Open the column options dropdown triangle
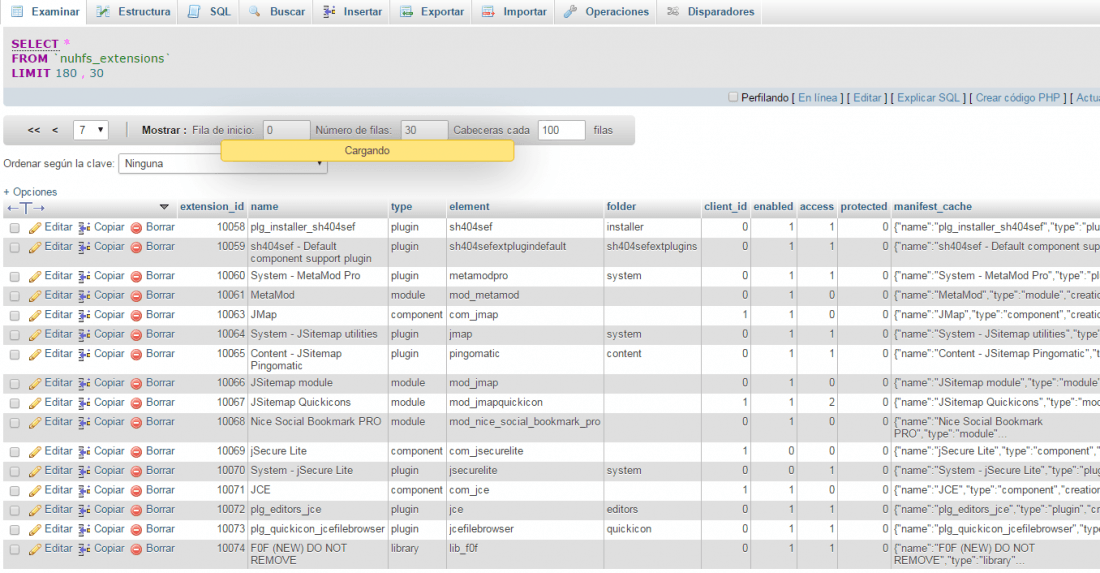1100x573 pixels. click(164, 207)
